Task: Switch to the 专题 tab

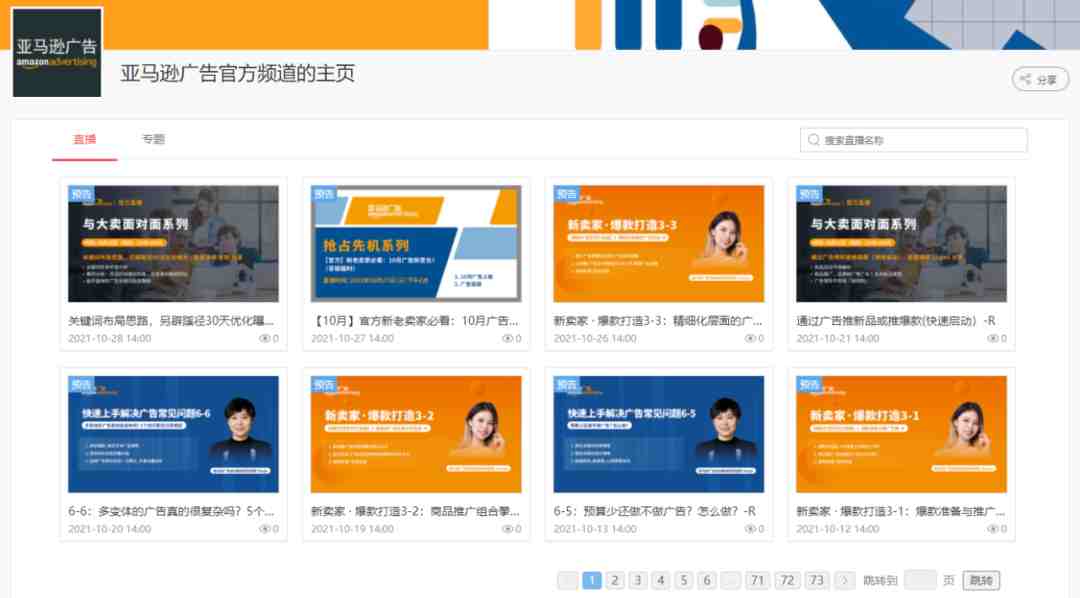Action: [153, 139]
